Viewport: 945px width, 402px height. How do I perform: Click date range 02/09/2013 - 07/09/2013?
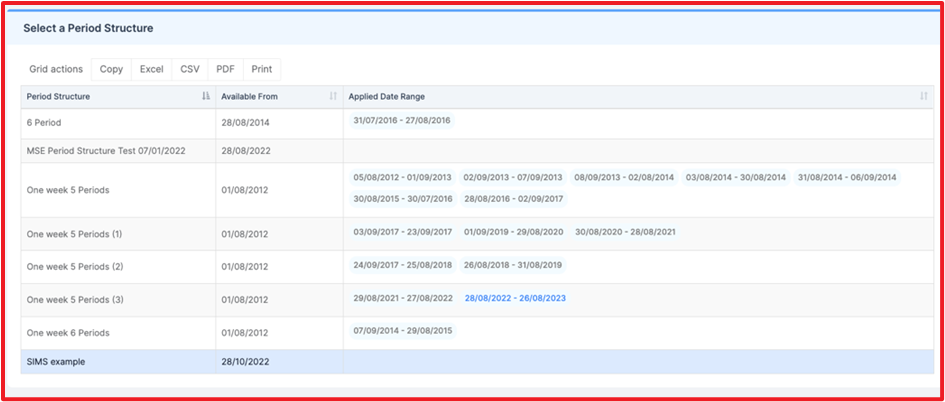513,178
